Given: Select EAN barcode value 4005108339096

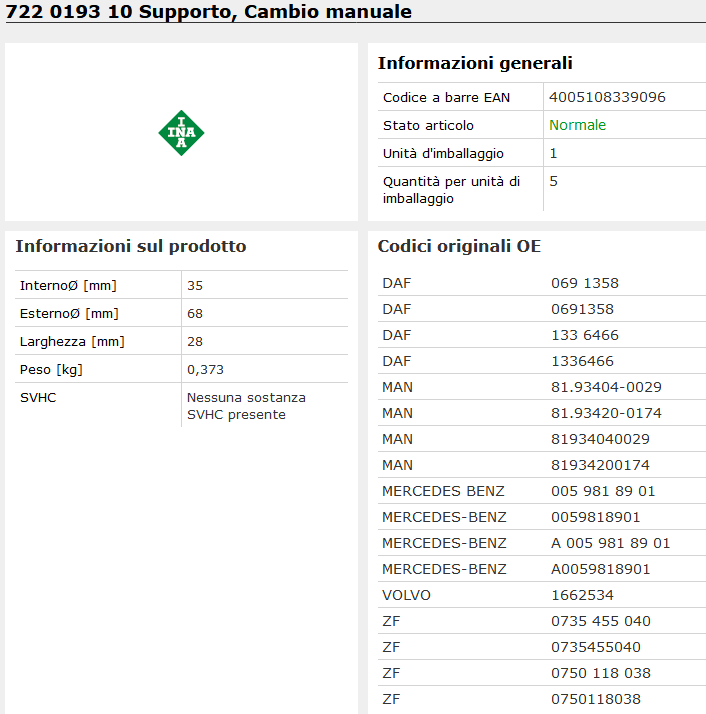Looking at the screenshot, I should point(607,97).
